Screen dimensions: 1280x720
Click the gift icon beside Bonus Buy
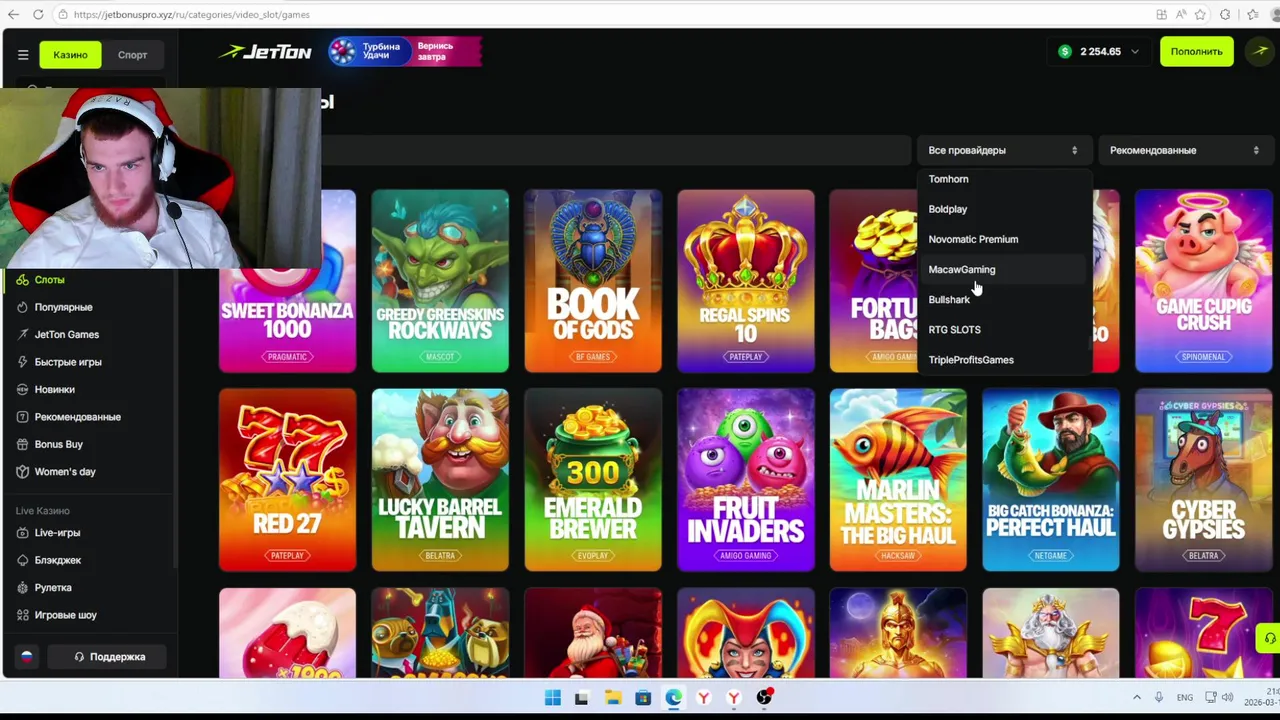click(x=23, y=444)
